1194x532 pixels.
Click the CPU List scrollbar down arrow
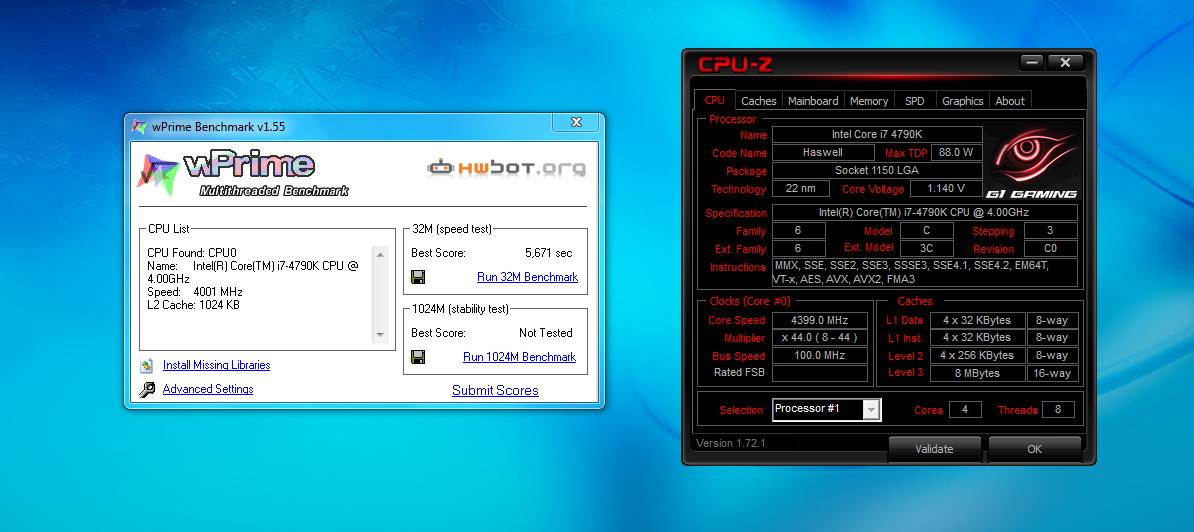click(381, 335)
